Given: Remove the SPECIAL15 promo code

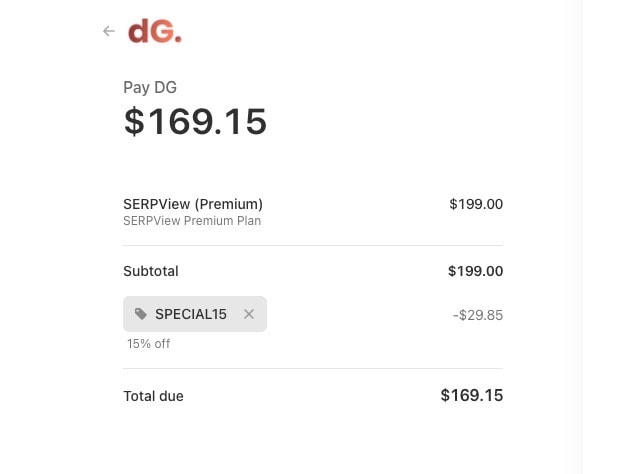Looking at the screenshot, I should coord(249,314).
